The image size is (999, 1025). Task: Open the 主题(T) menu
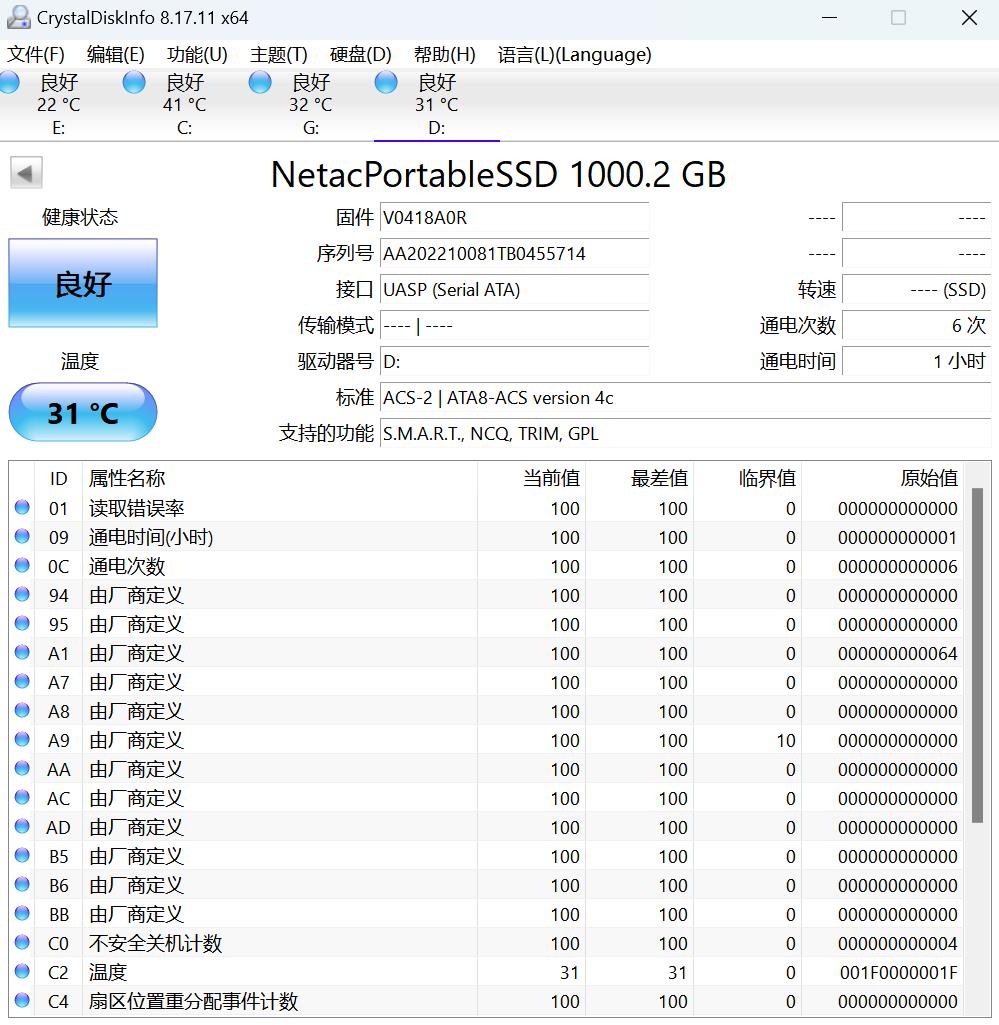pyautogui.click(x=278, y=55)
